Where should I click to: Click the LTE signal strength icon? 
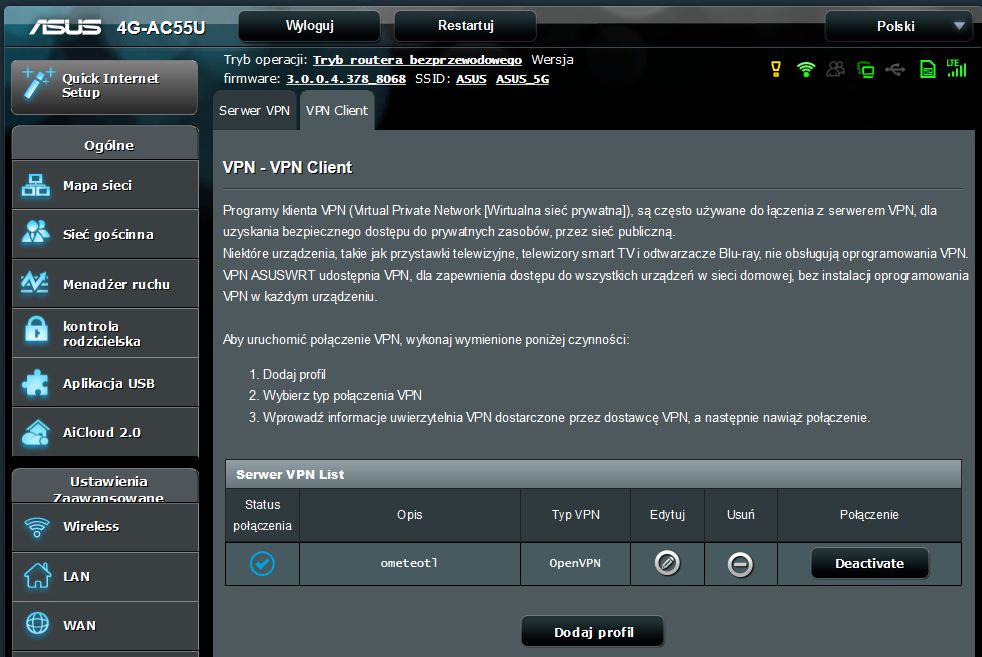(x=956, y=68)
